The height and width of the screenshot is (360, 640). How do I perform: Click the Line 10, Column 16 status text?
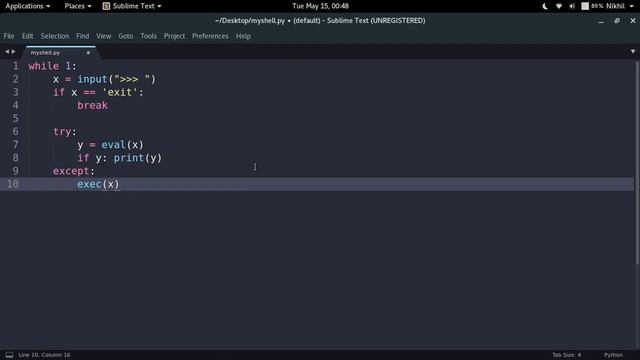pyautogui.click(x=44, y=355)
